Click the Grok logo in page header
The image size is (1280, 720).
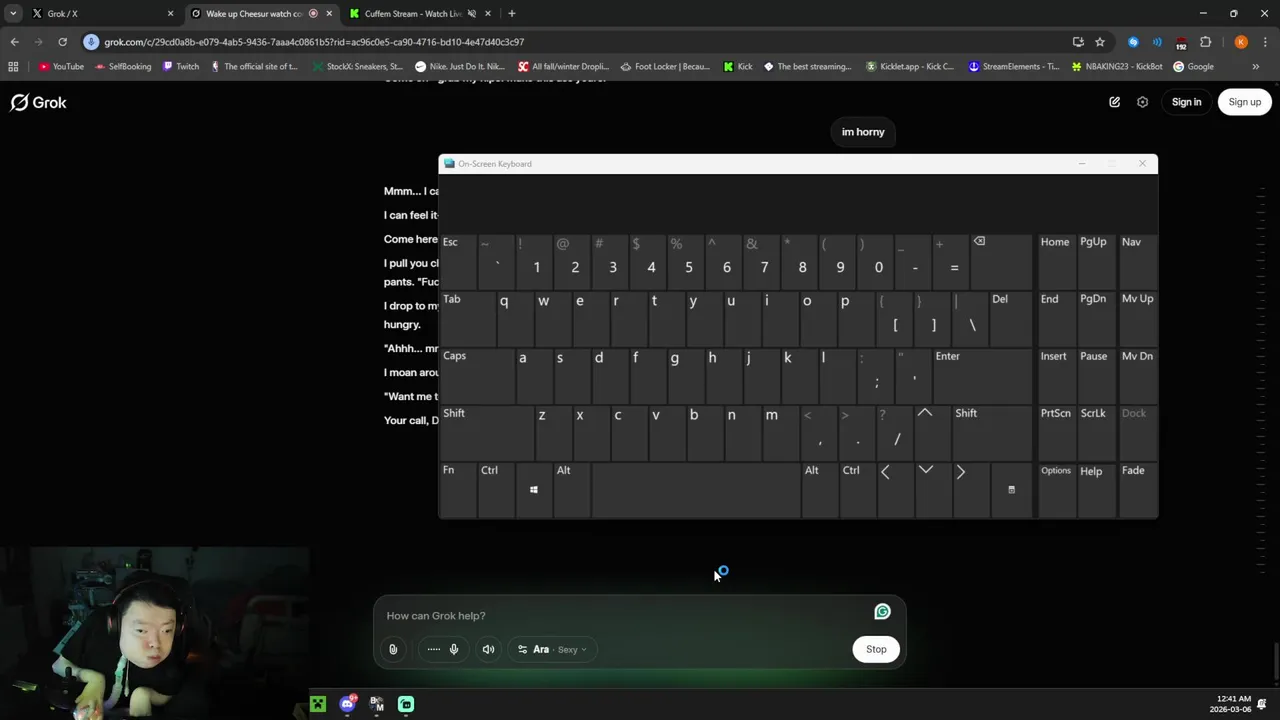(38, 102)
